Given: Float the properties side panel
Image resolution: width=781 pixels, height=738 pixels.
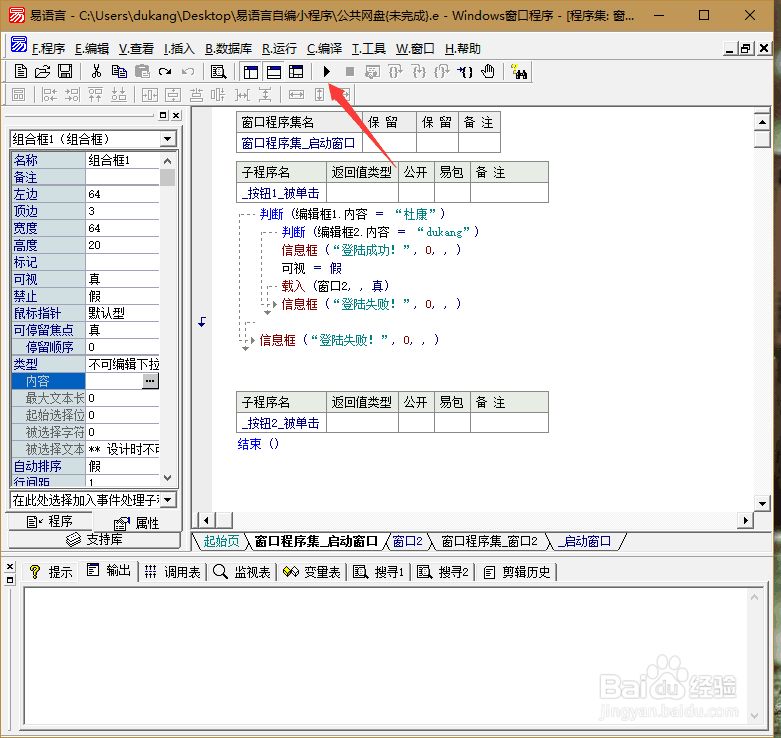Looking at the screenshot, I should (163, 116).
